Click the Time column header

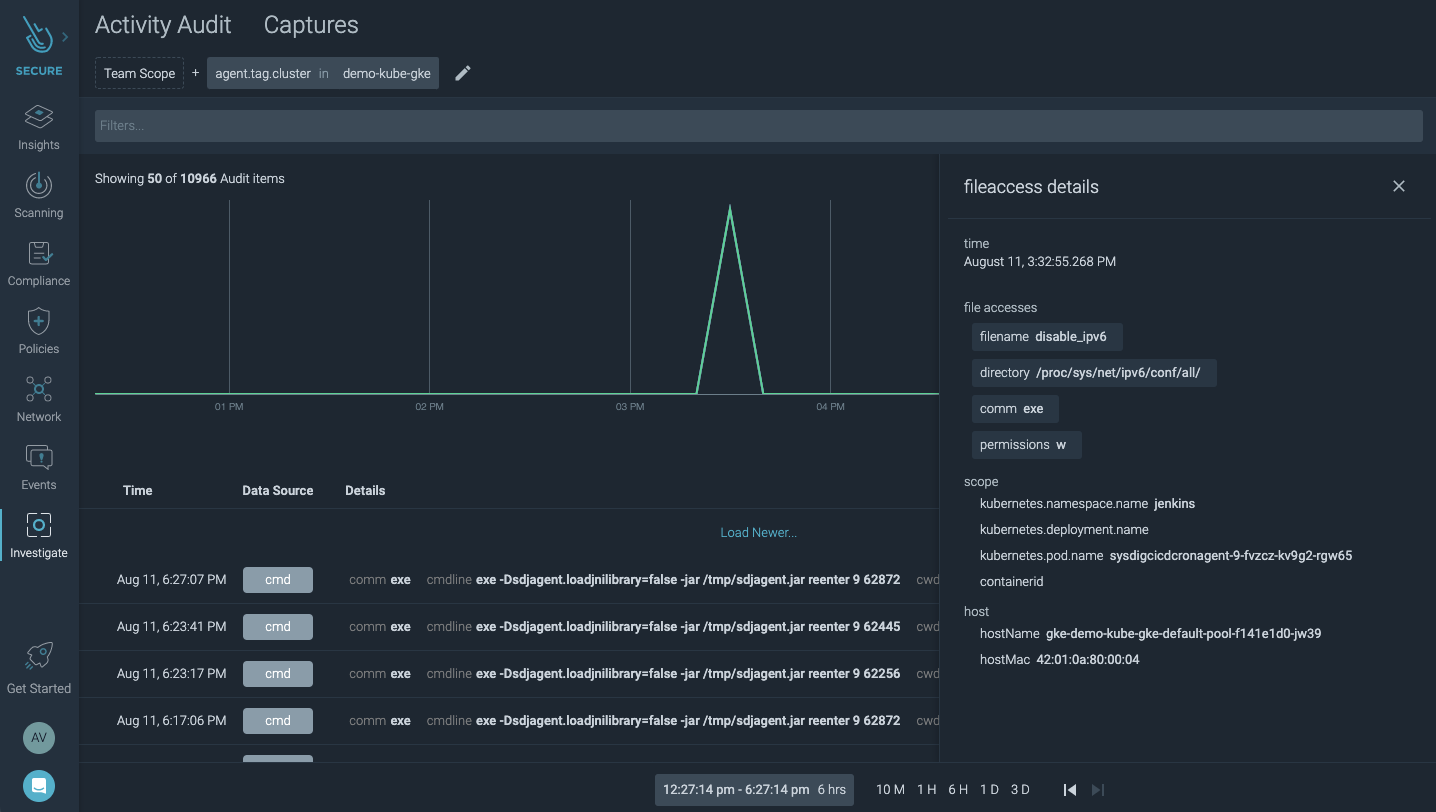coord(138,491)
